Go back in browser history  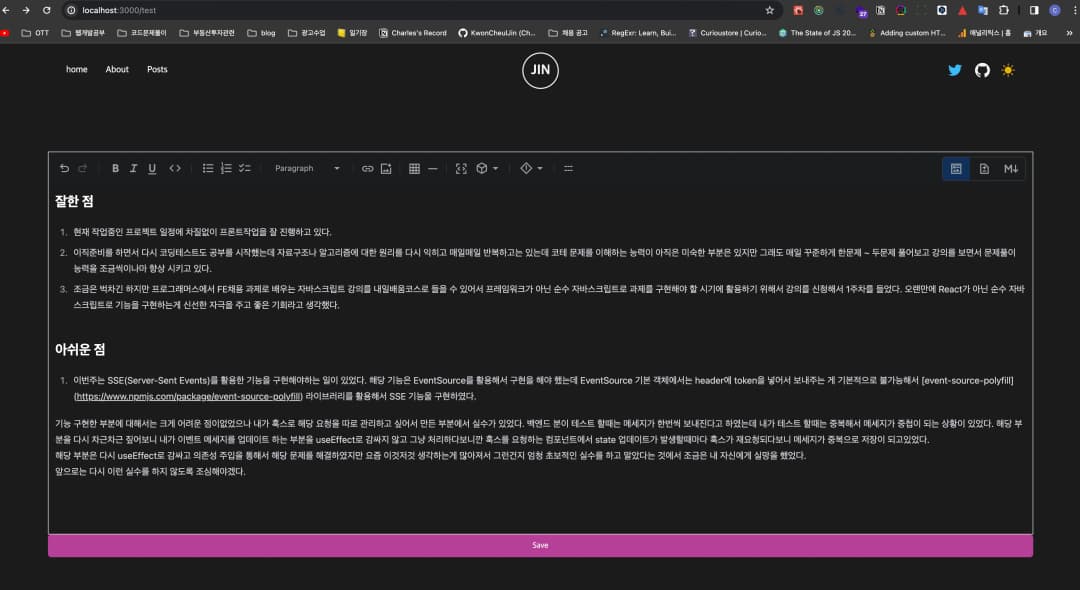6,10
